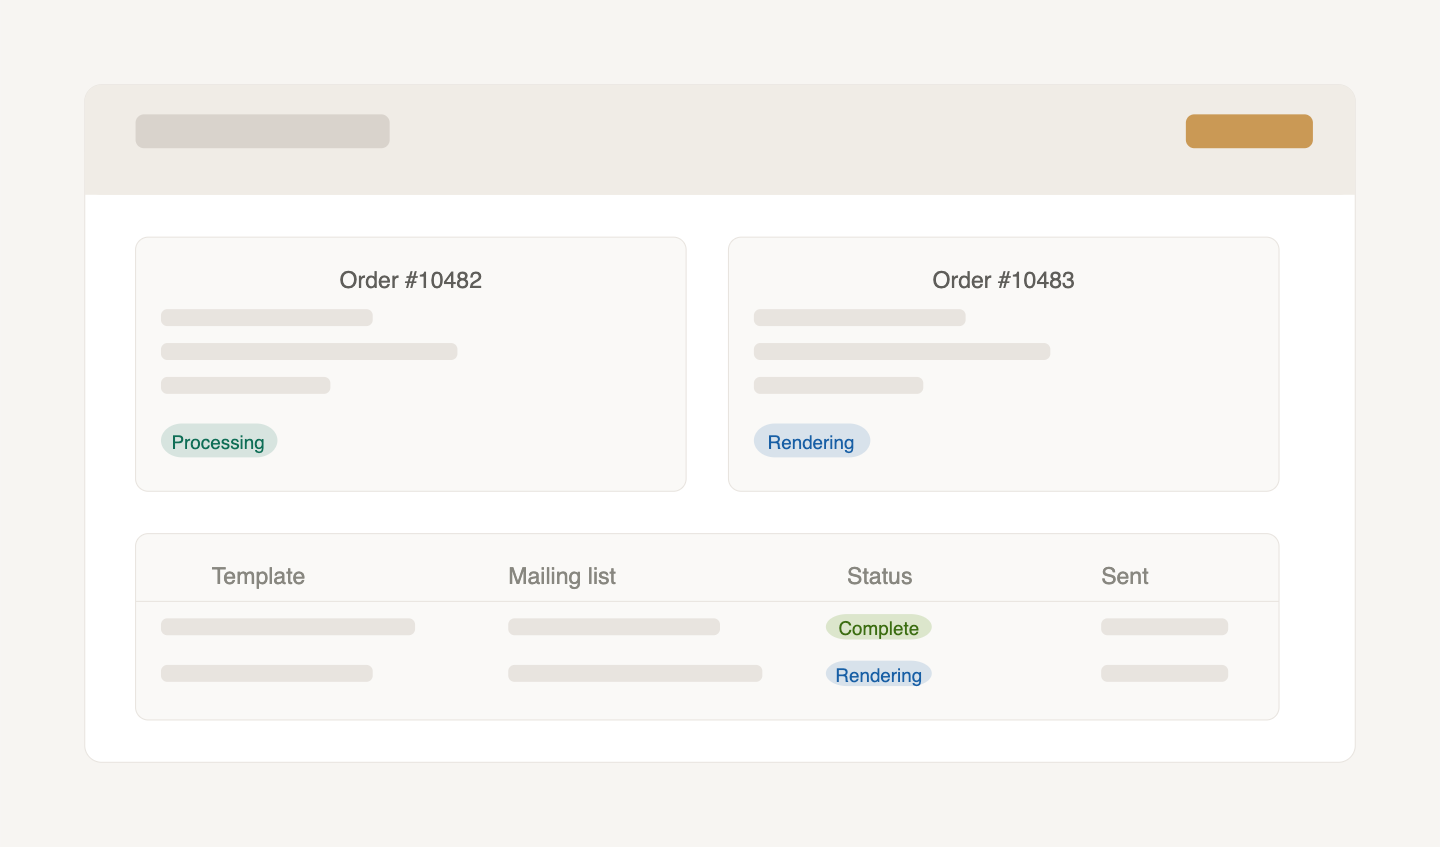Sort by the Sent column header
The image size is (1440, 868).
1125,576
